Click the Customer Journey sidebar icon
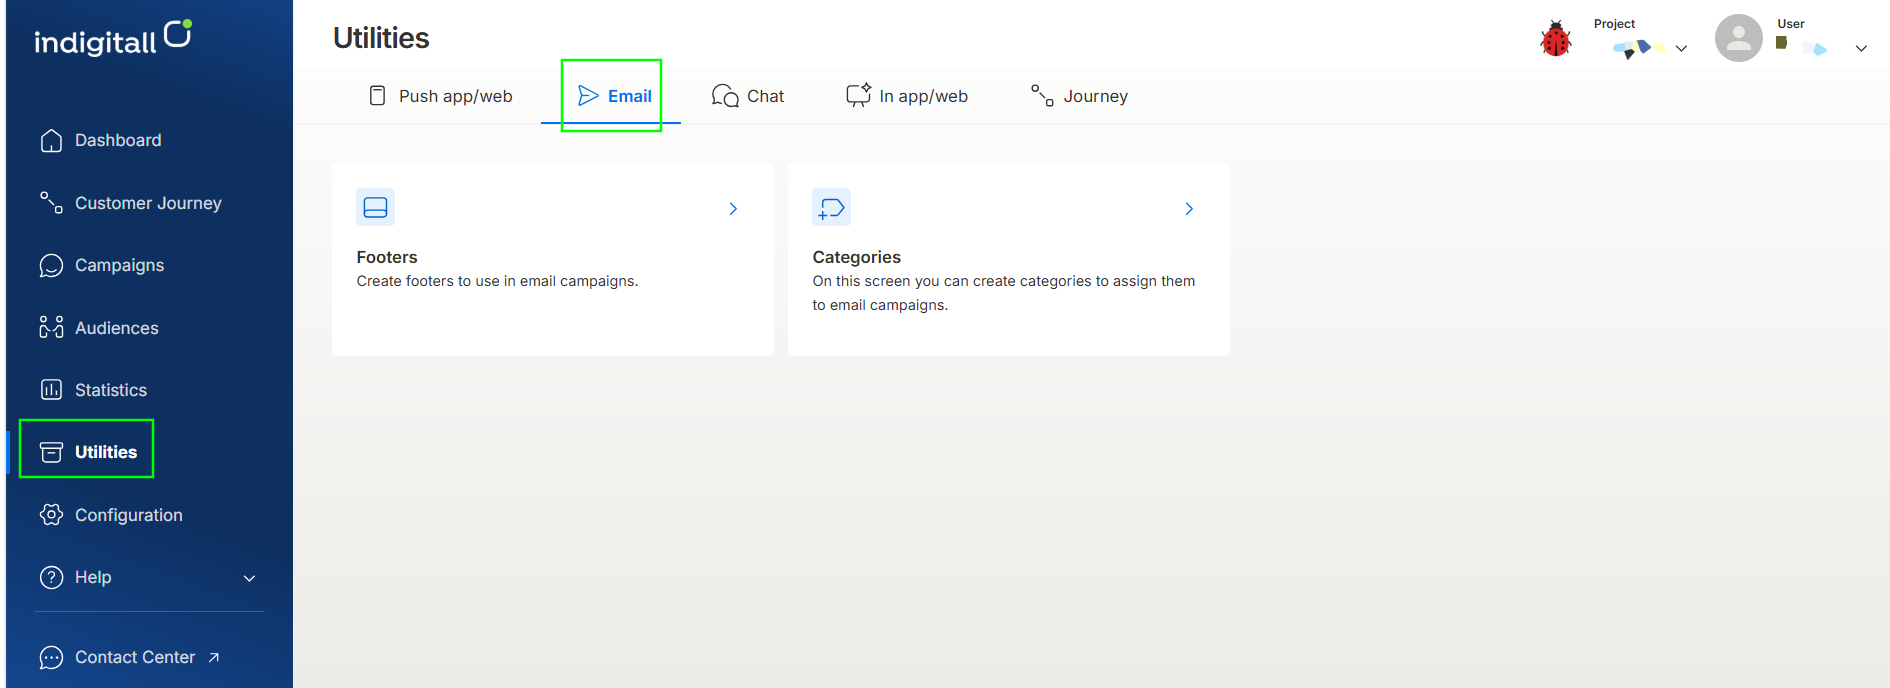The width and height of the screenshot is (1890, 688). [51, 202]
